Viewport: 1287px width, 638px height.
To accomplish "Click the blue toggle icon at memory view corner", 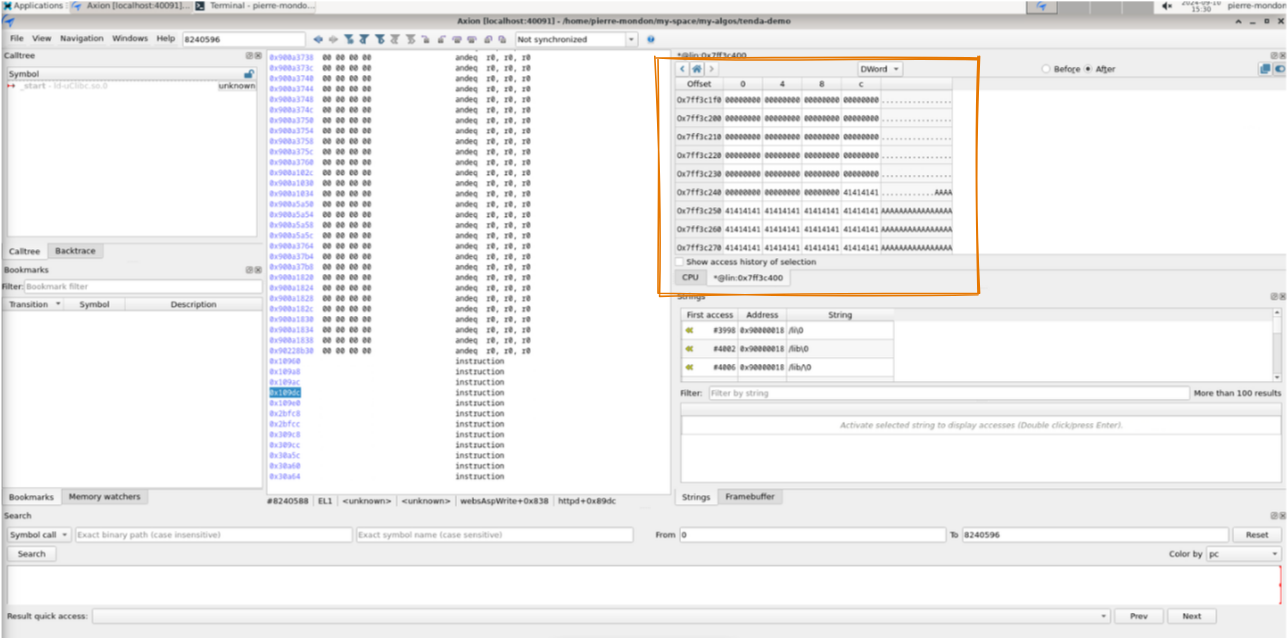I will pyautogui.click(x=1279, y=69).
